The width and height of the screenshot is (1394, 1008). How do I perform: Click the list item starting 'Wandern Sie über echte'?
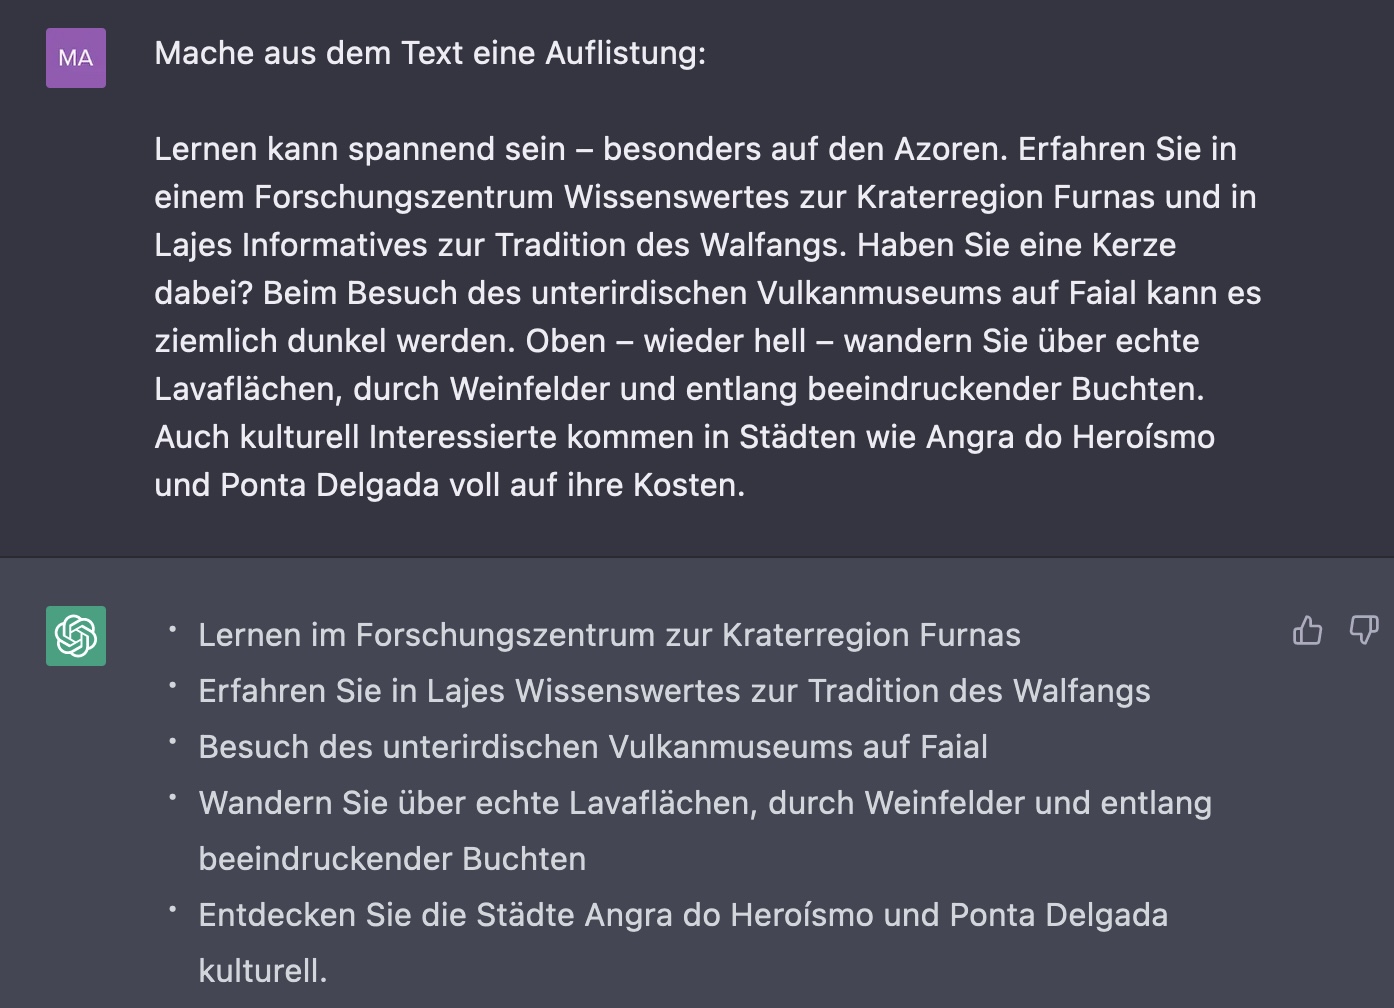click(x=705, y=831)
